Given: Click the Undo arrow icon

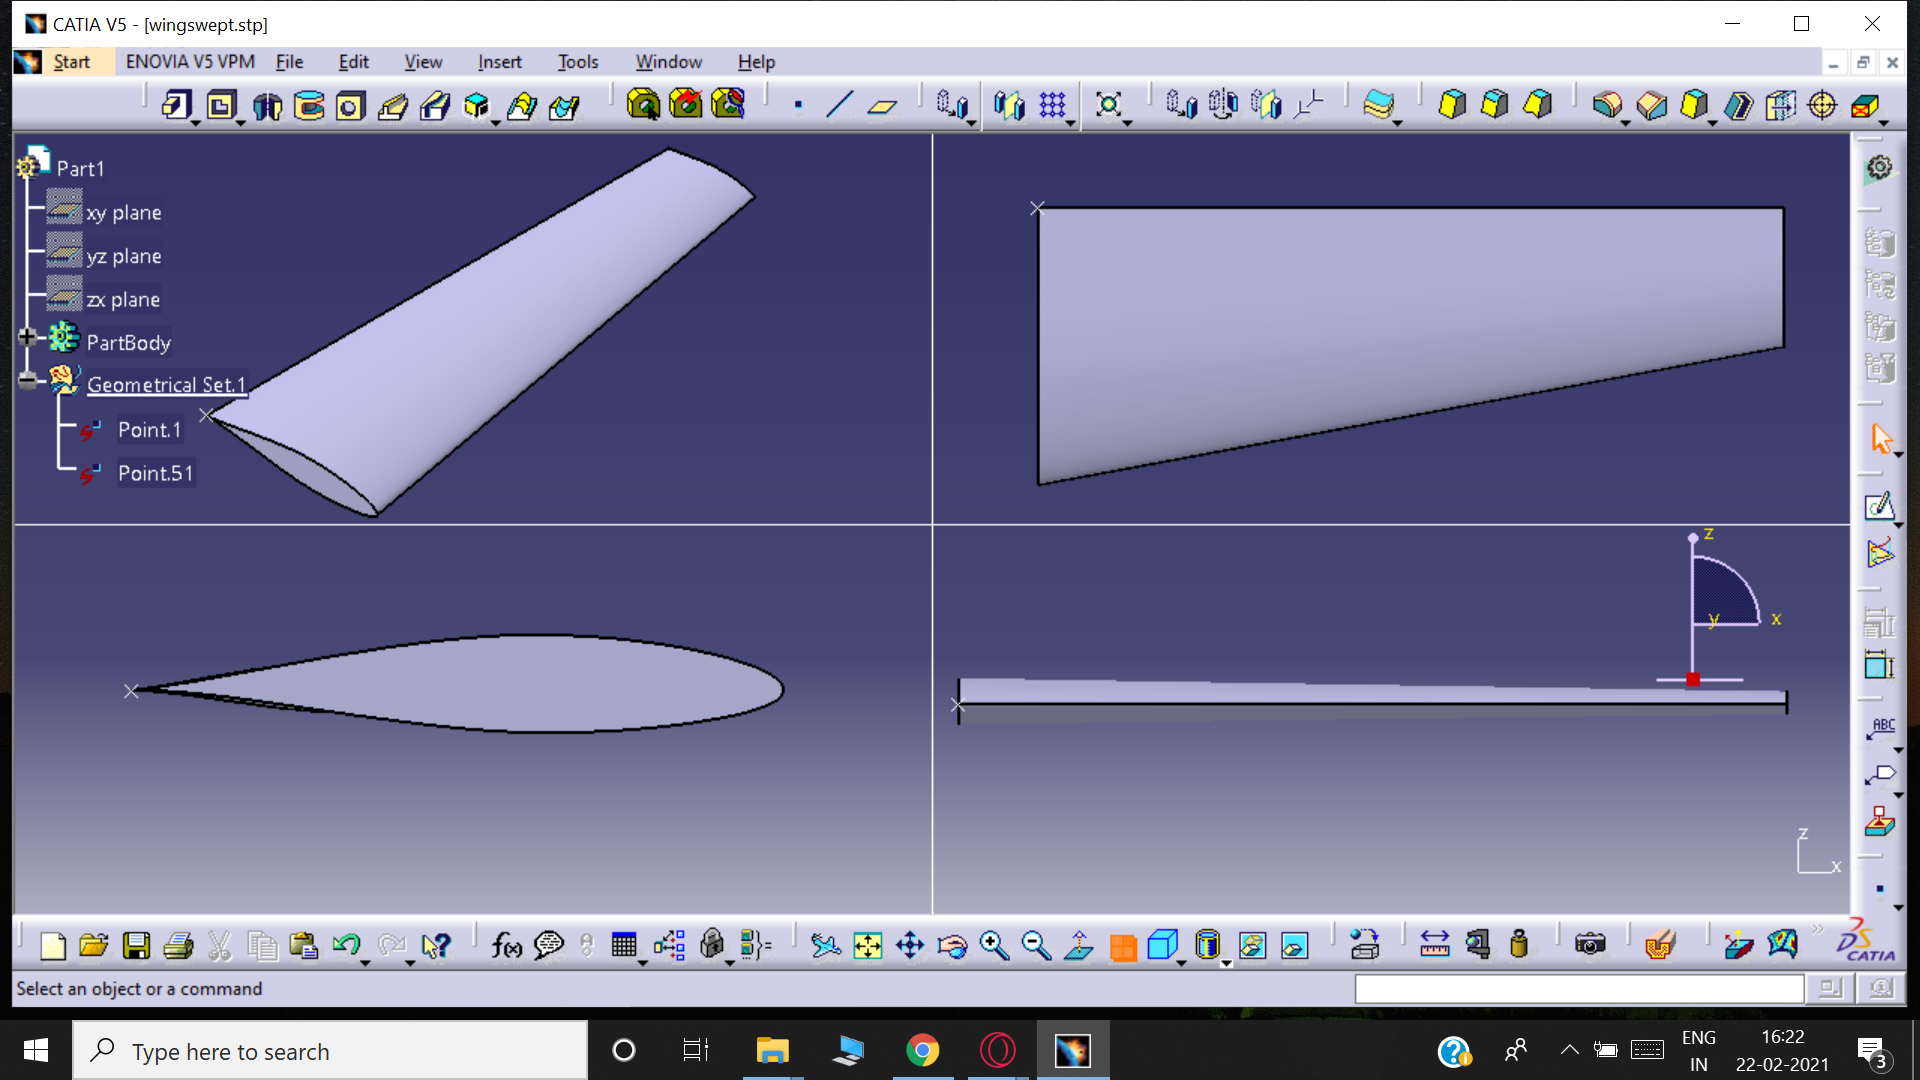Looking at the screenshot, I should (346, 945).
